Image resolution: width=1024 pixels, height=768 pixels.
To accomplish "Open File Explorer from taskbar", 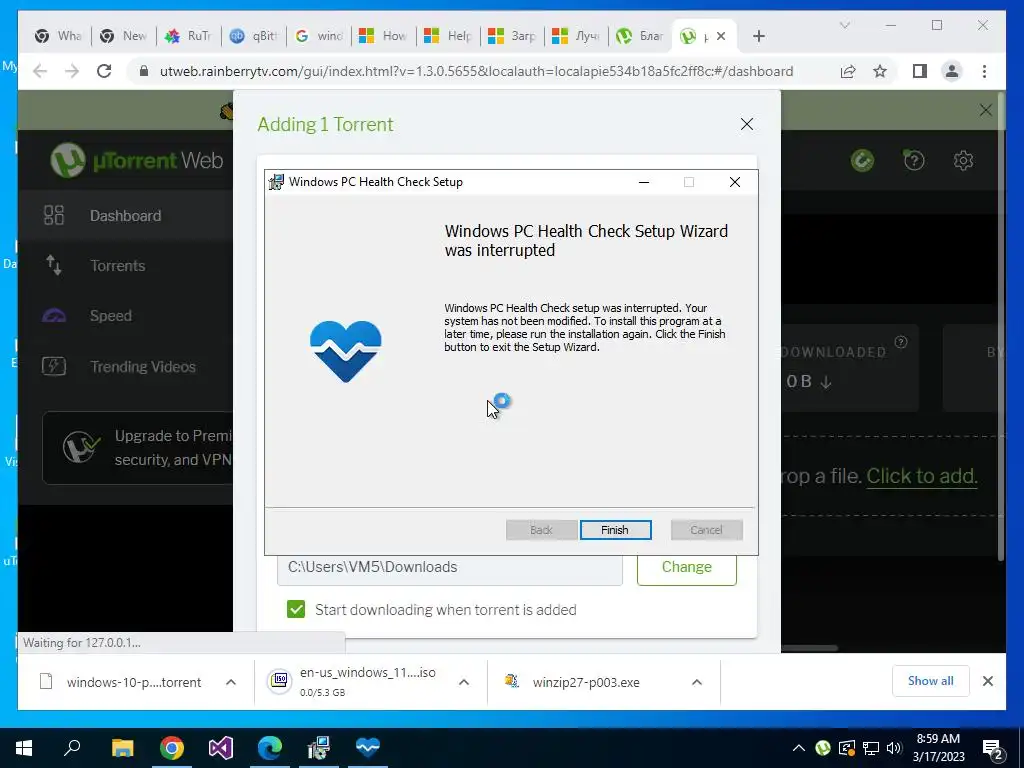I will (122, 748).
